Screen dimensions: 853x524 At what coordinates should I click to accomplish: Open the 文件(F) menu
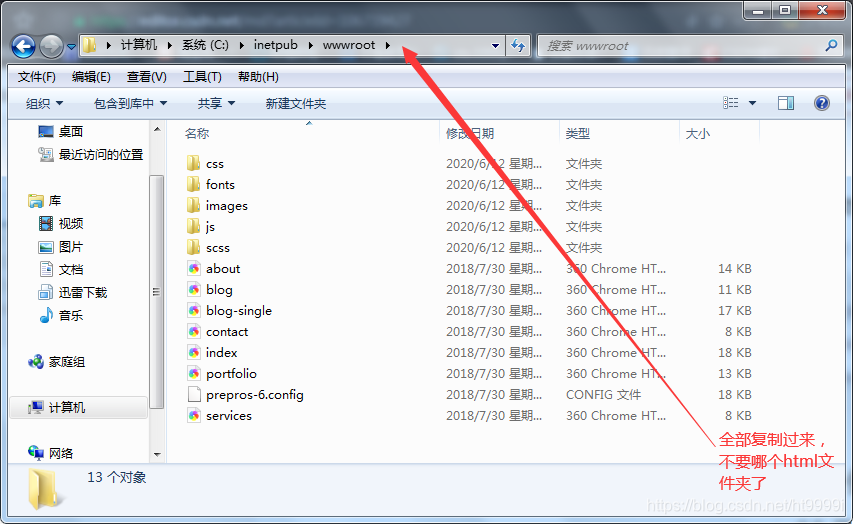[x=36, y=77]
